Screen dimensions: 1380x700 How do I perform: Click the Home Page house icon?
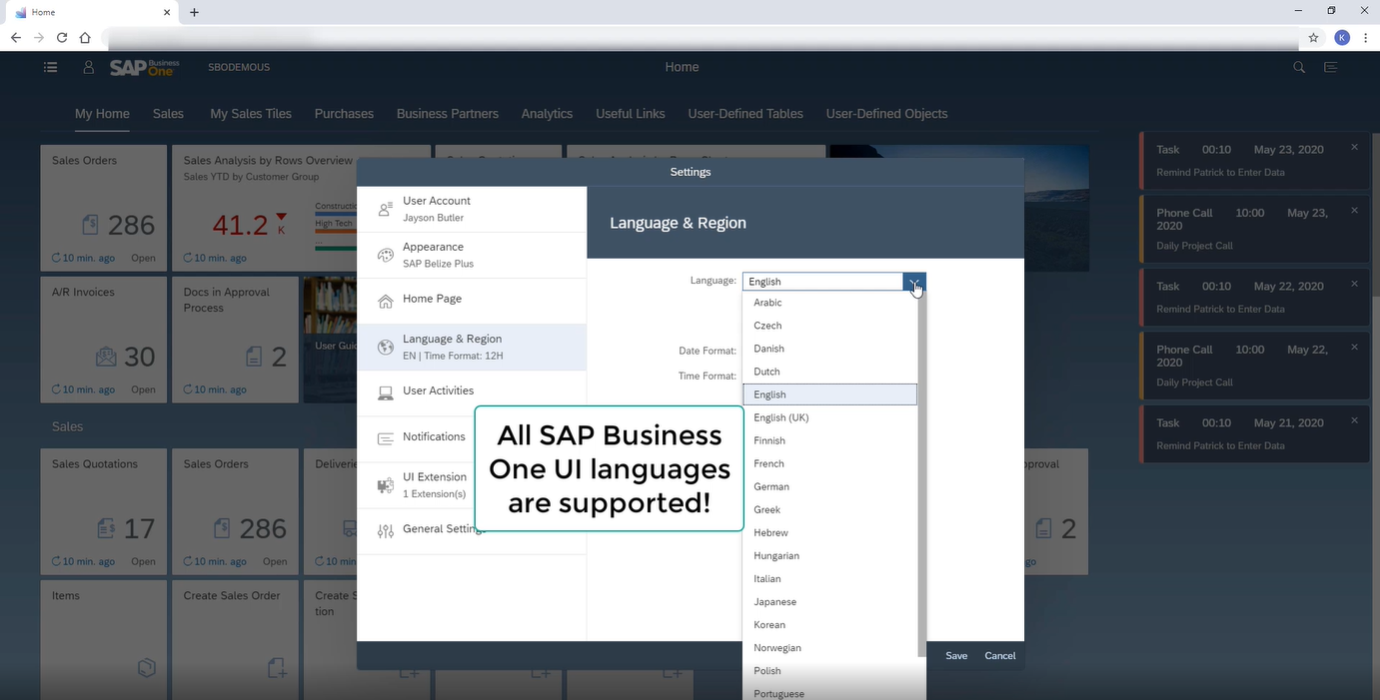(x=385, y=301)
